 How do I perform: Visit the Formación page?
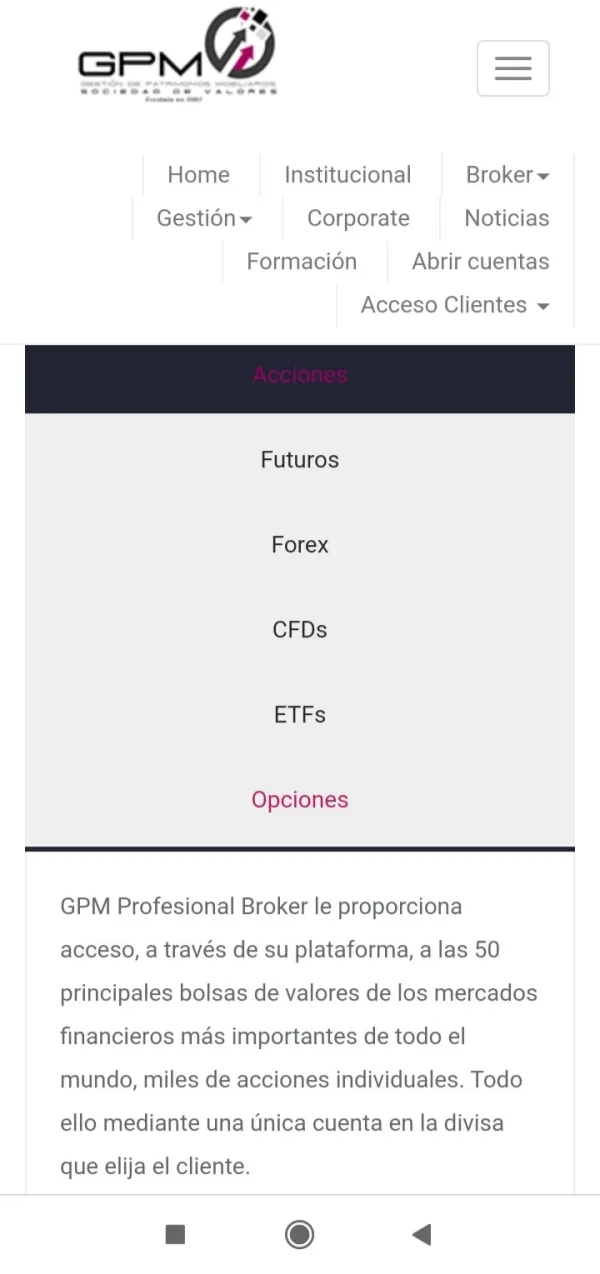tap(301, 261)
